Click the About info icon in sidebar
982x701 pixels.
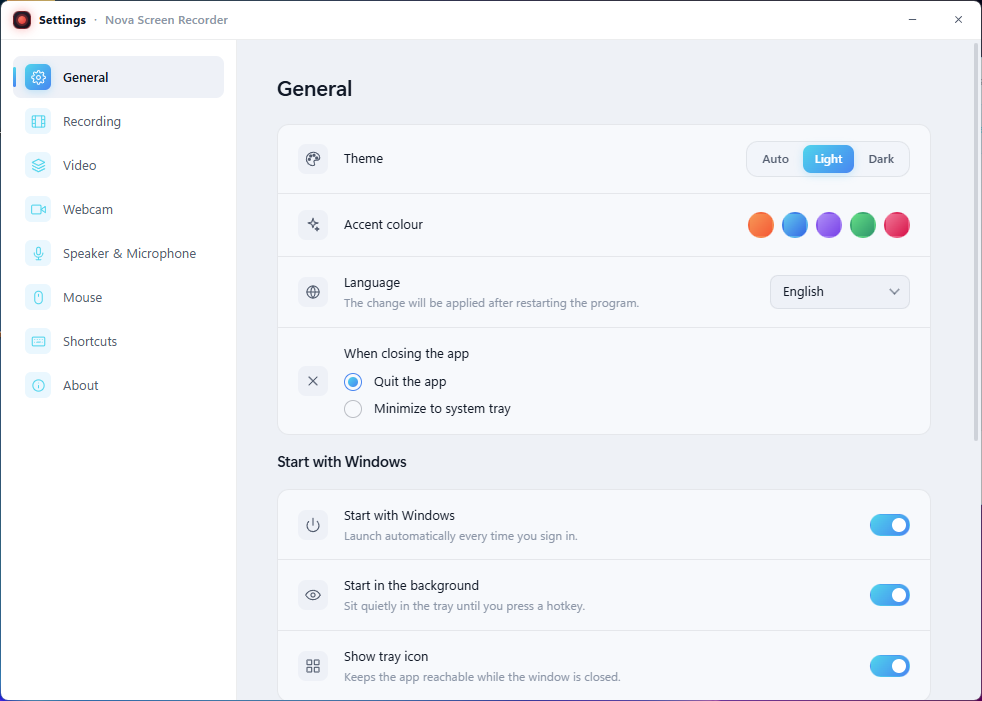click(x=38, y=385)
